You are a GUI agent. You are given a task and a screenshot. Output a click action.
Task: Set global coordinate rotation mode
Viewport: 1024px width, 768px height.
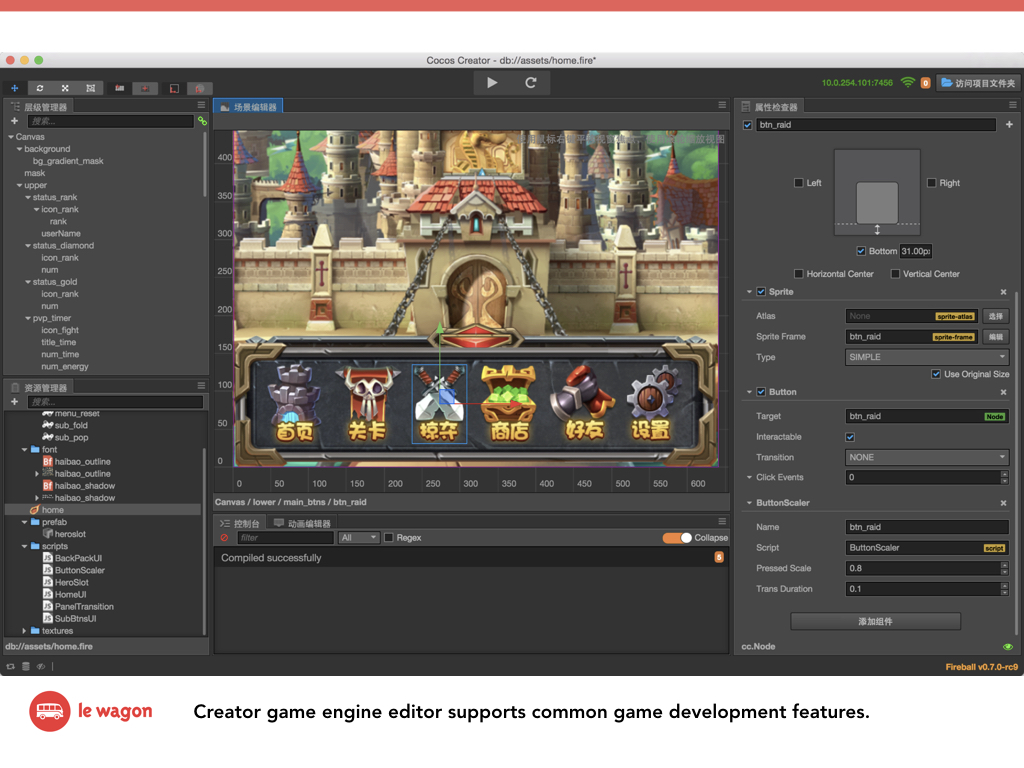pos(199,88)
